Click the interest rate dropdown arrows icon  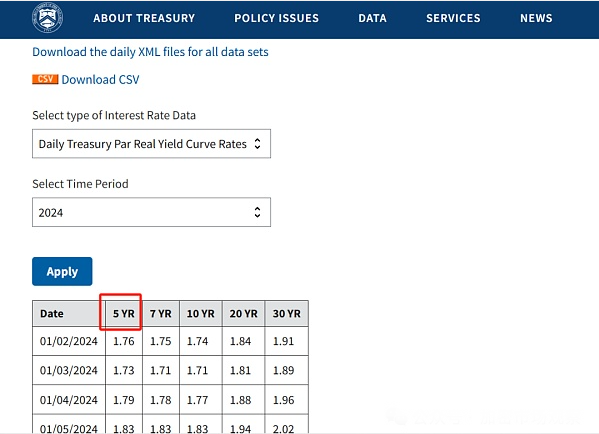click(x=257, y=144)
